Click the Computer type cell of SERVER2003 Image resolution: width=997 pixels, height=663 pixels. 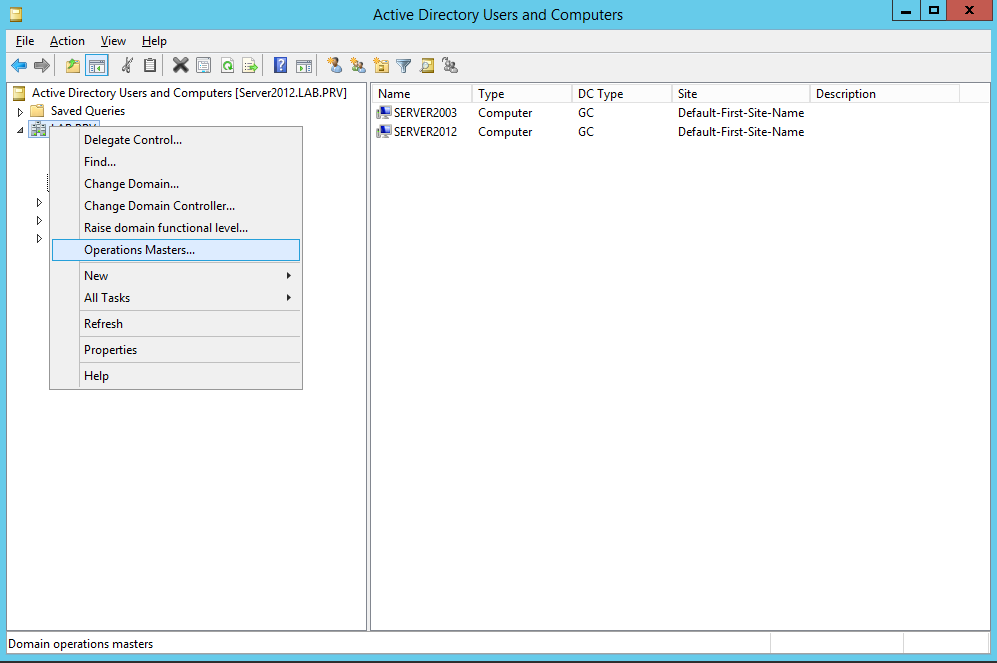click(505, 113)
